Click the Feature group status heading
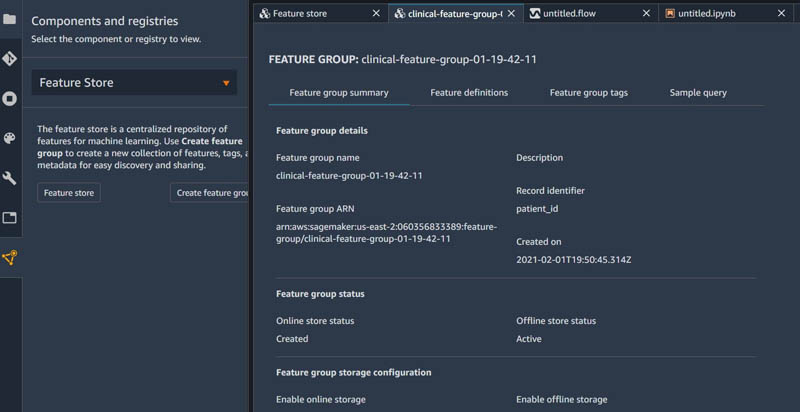 coord(320,294)
